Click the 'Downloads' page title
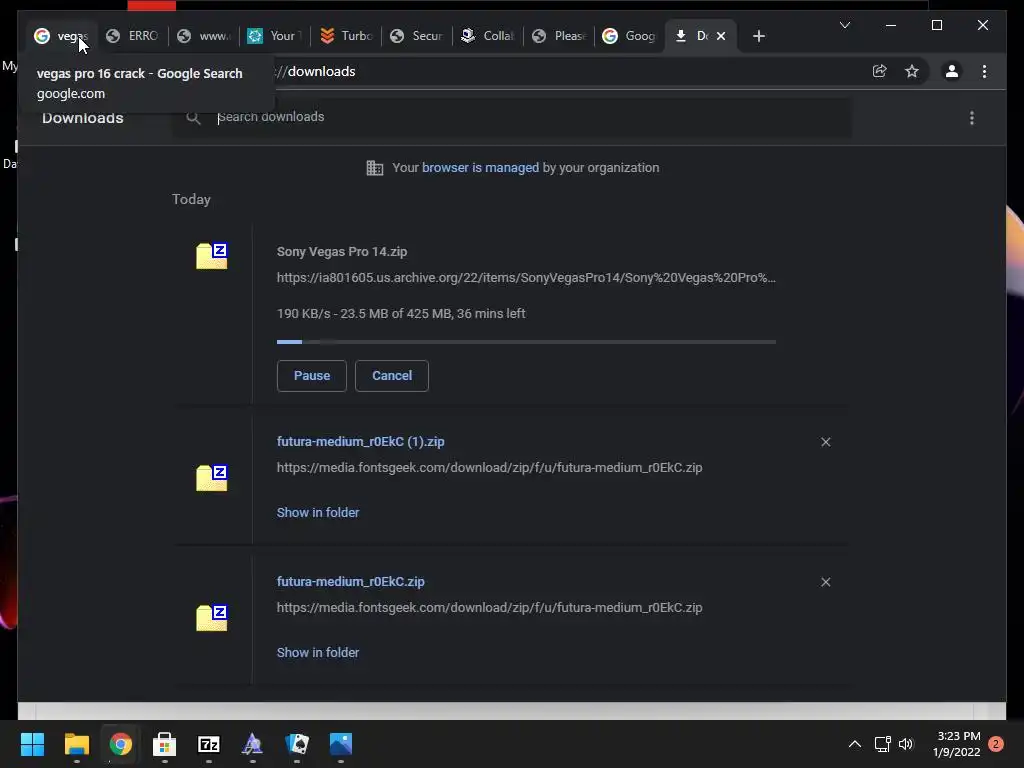 pyautogui.click(x=82, y=118)
